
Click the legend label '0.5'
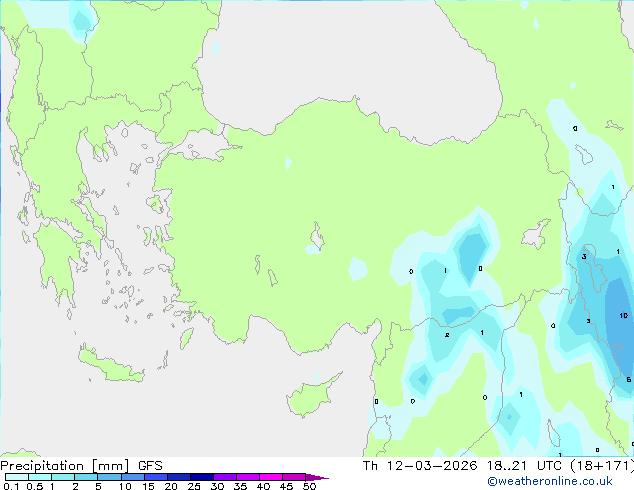34,486
